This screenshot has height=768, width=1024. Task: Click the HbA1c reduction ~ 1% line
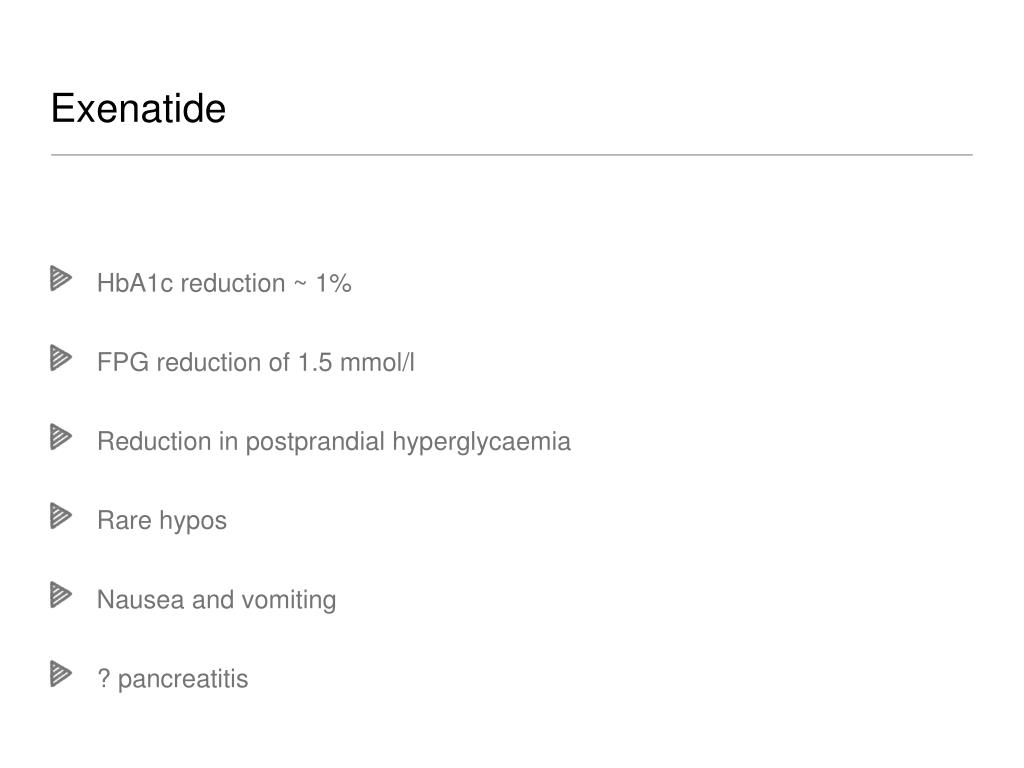(x=224, y=283)
